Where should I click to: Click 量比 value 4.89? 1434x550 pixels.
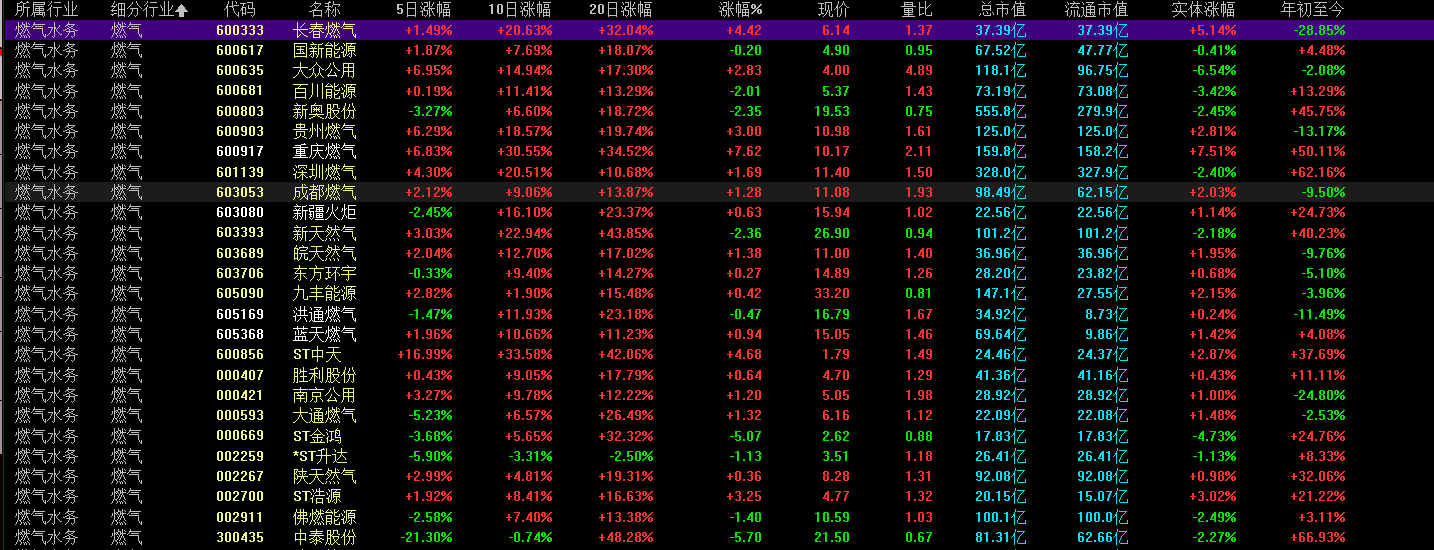[919, 71]
